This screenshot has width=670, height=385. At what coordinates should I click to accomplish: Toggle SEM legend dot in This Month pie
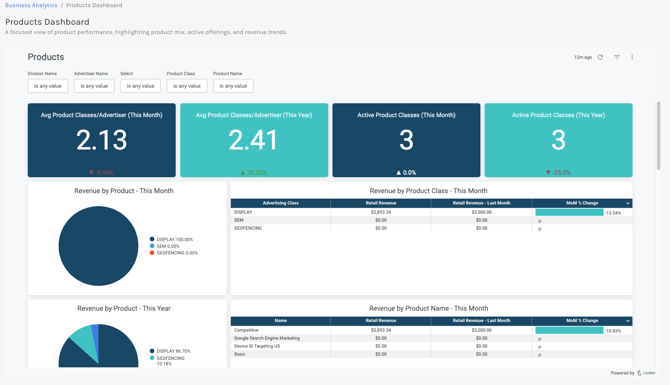[x=152, y=246]
